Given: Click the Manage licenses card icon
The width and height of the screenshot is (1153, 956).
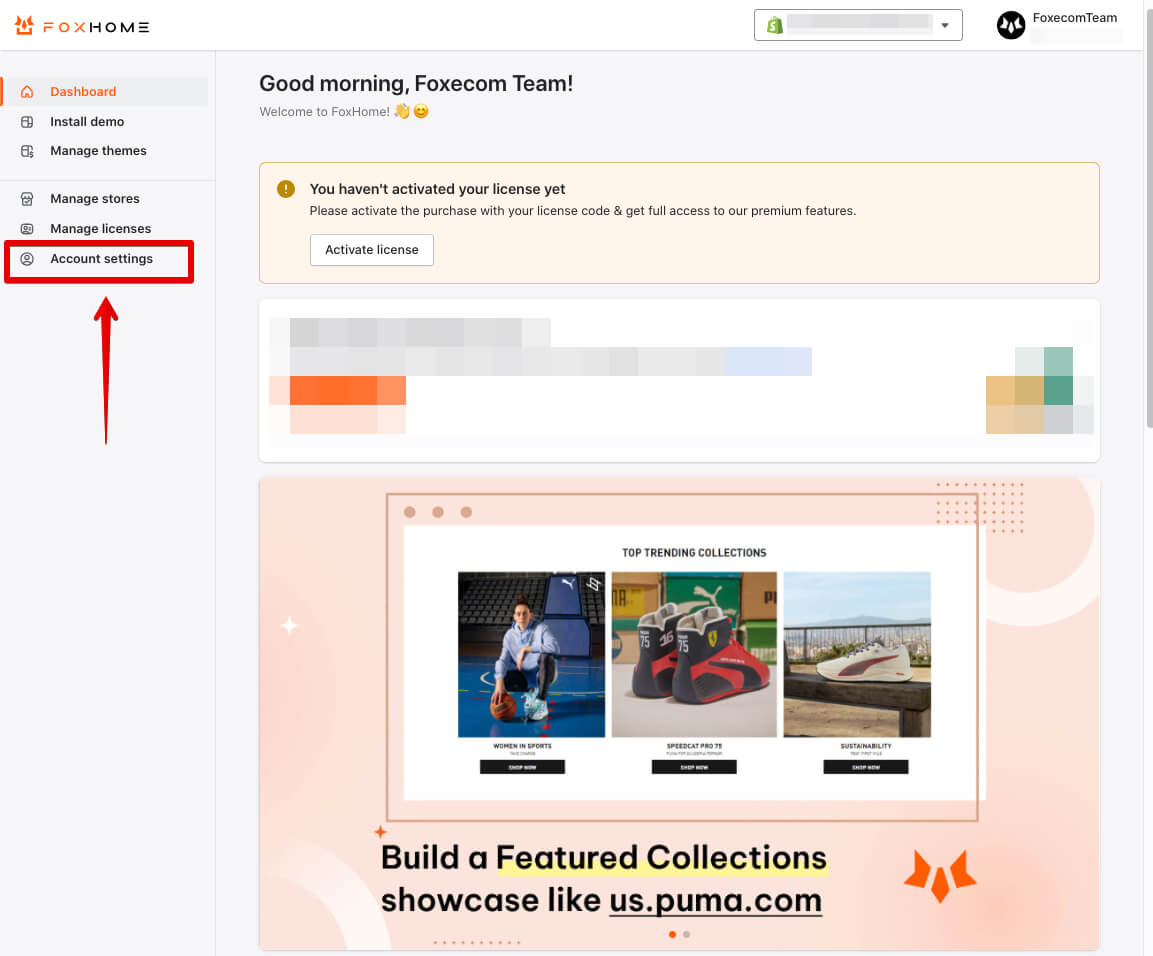Looking at the screenshot, I should click(27, 229).
